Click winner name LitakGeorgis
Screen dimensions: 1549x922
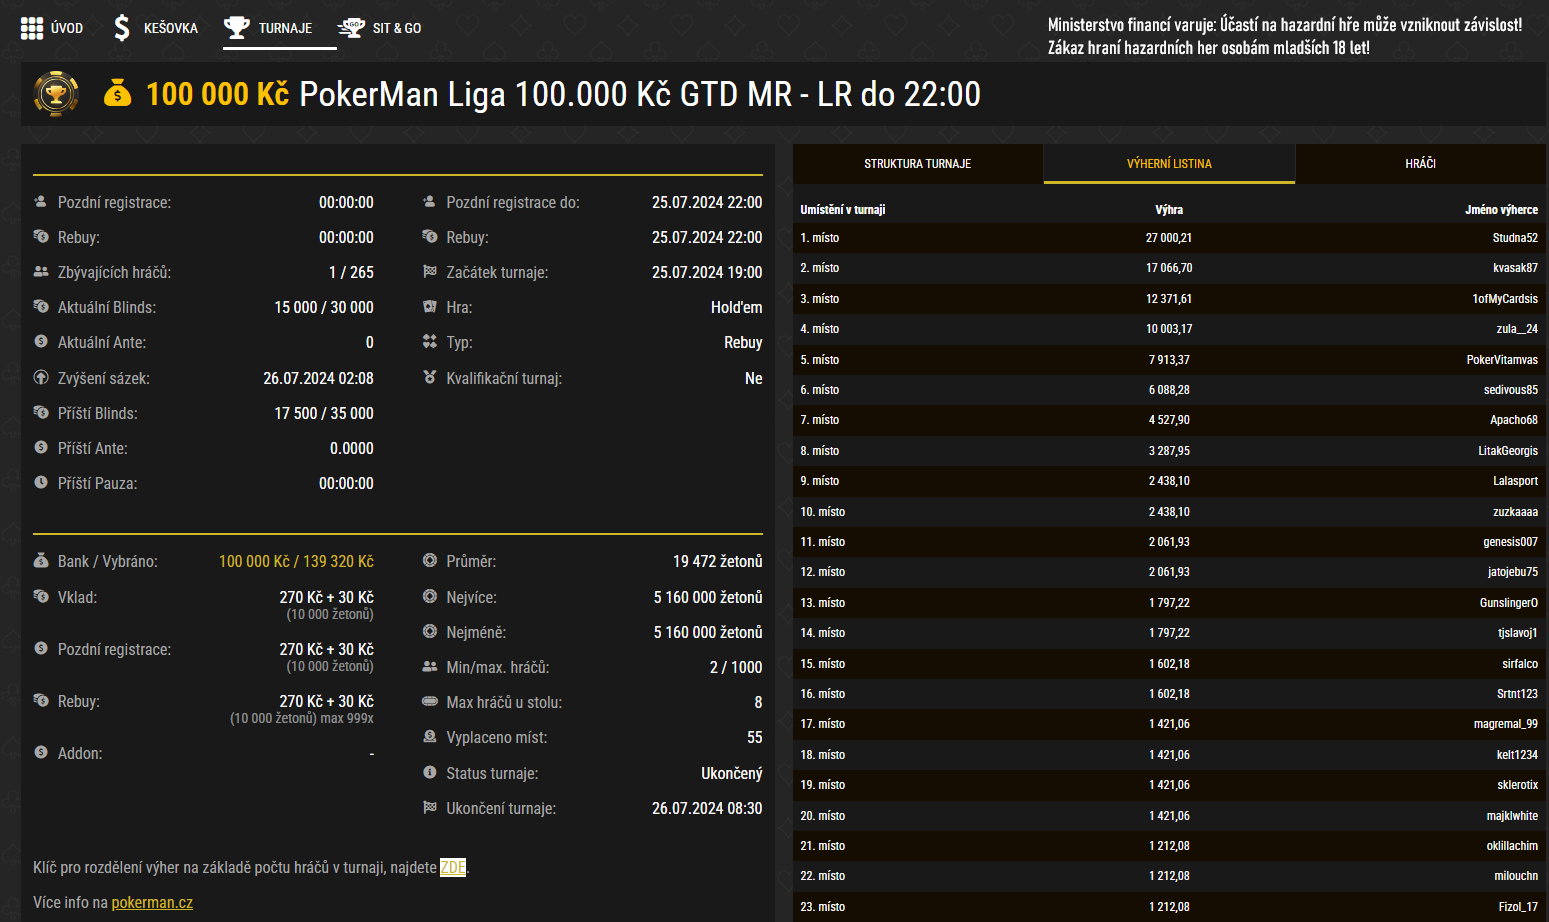tap(1508, 451)
